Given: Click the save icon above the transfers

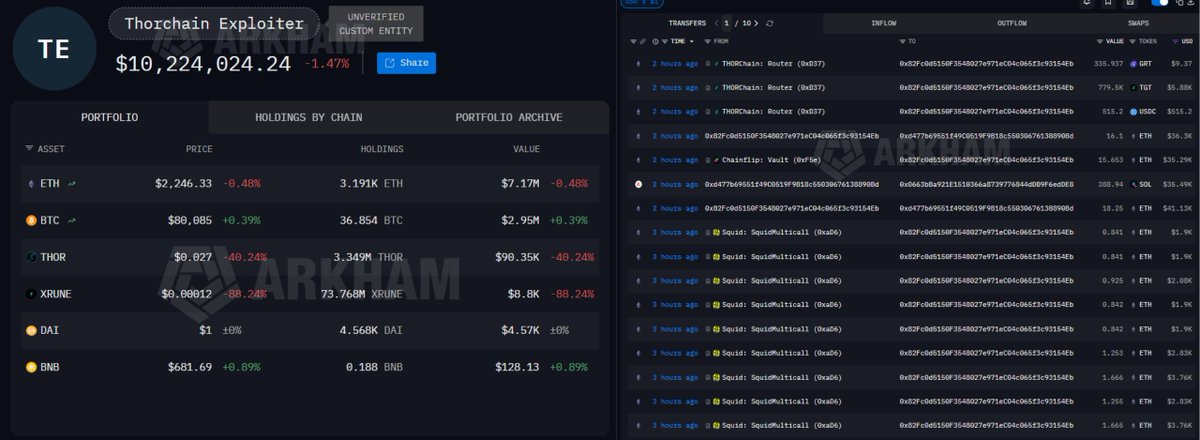Looking at the screenshot, I should 1129,3.
